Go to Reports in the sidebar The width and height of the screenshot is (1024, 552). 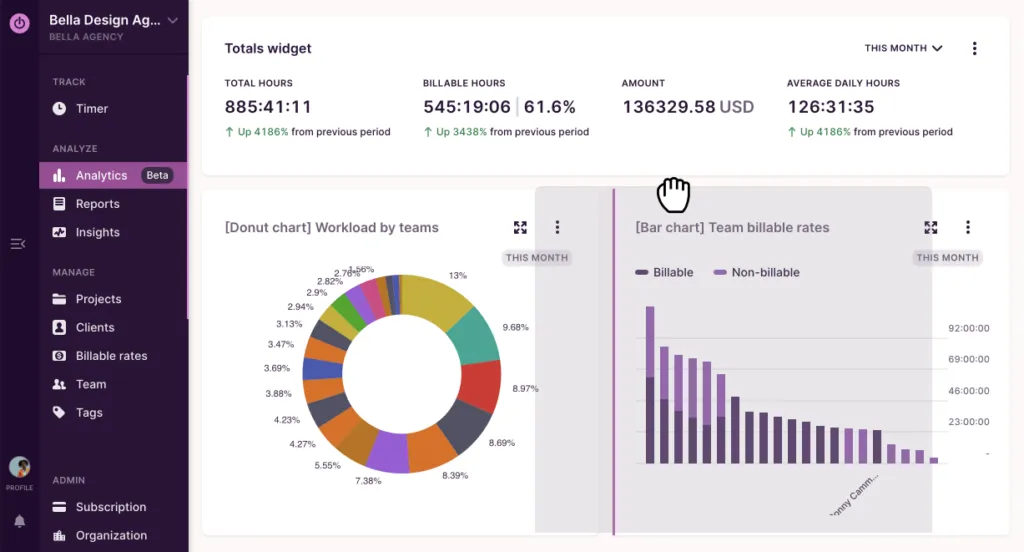97,204
